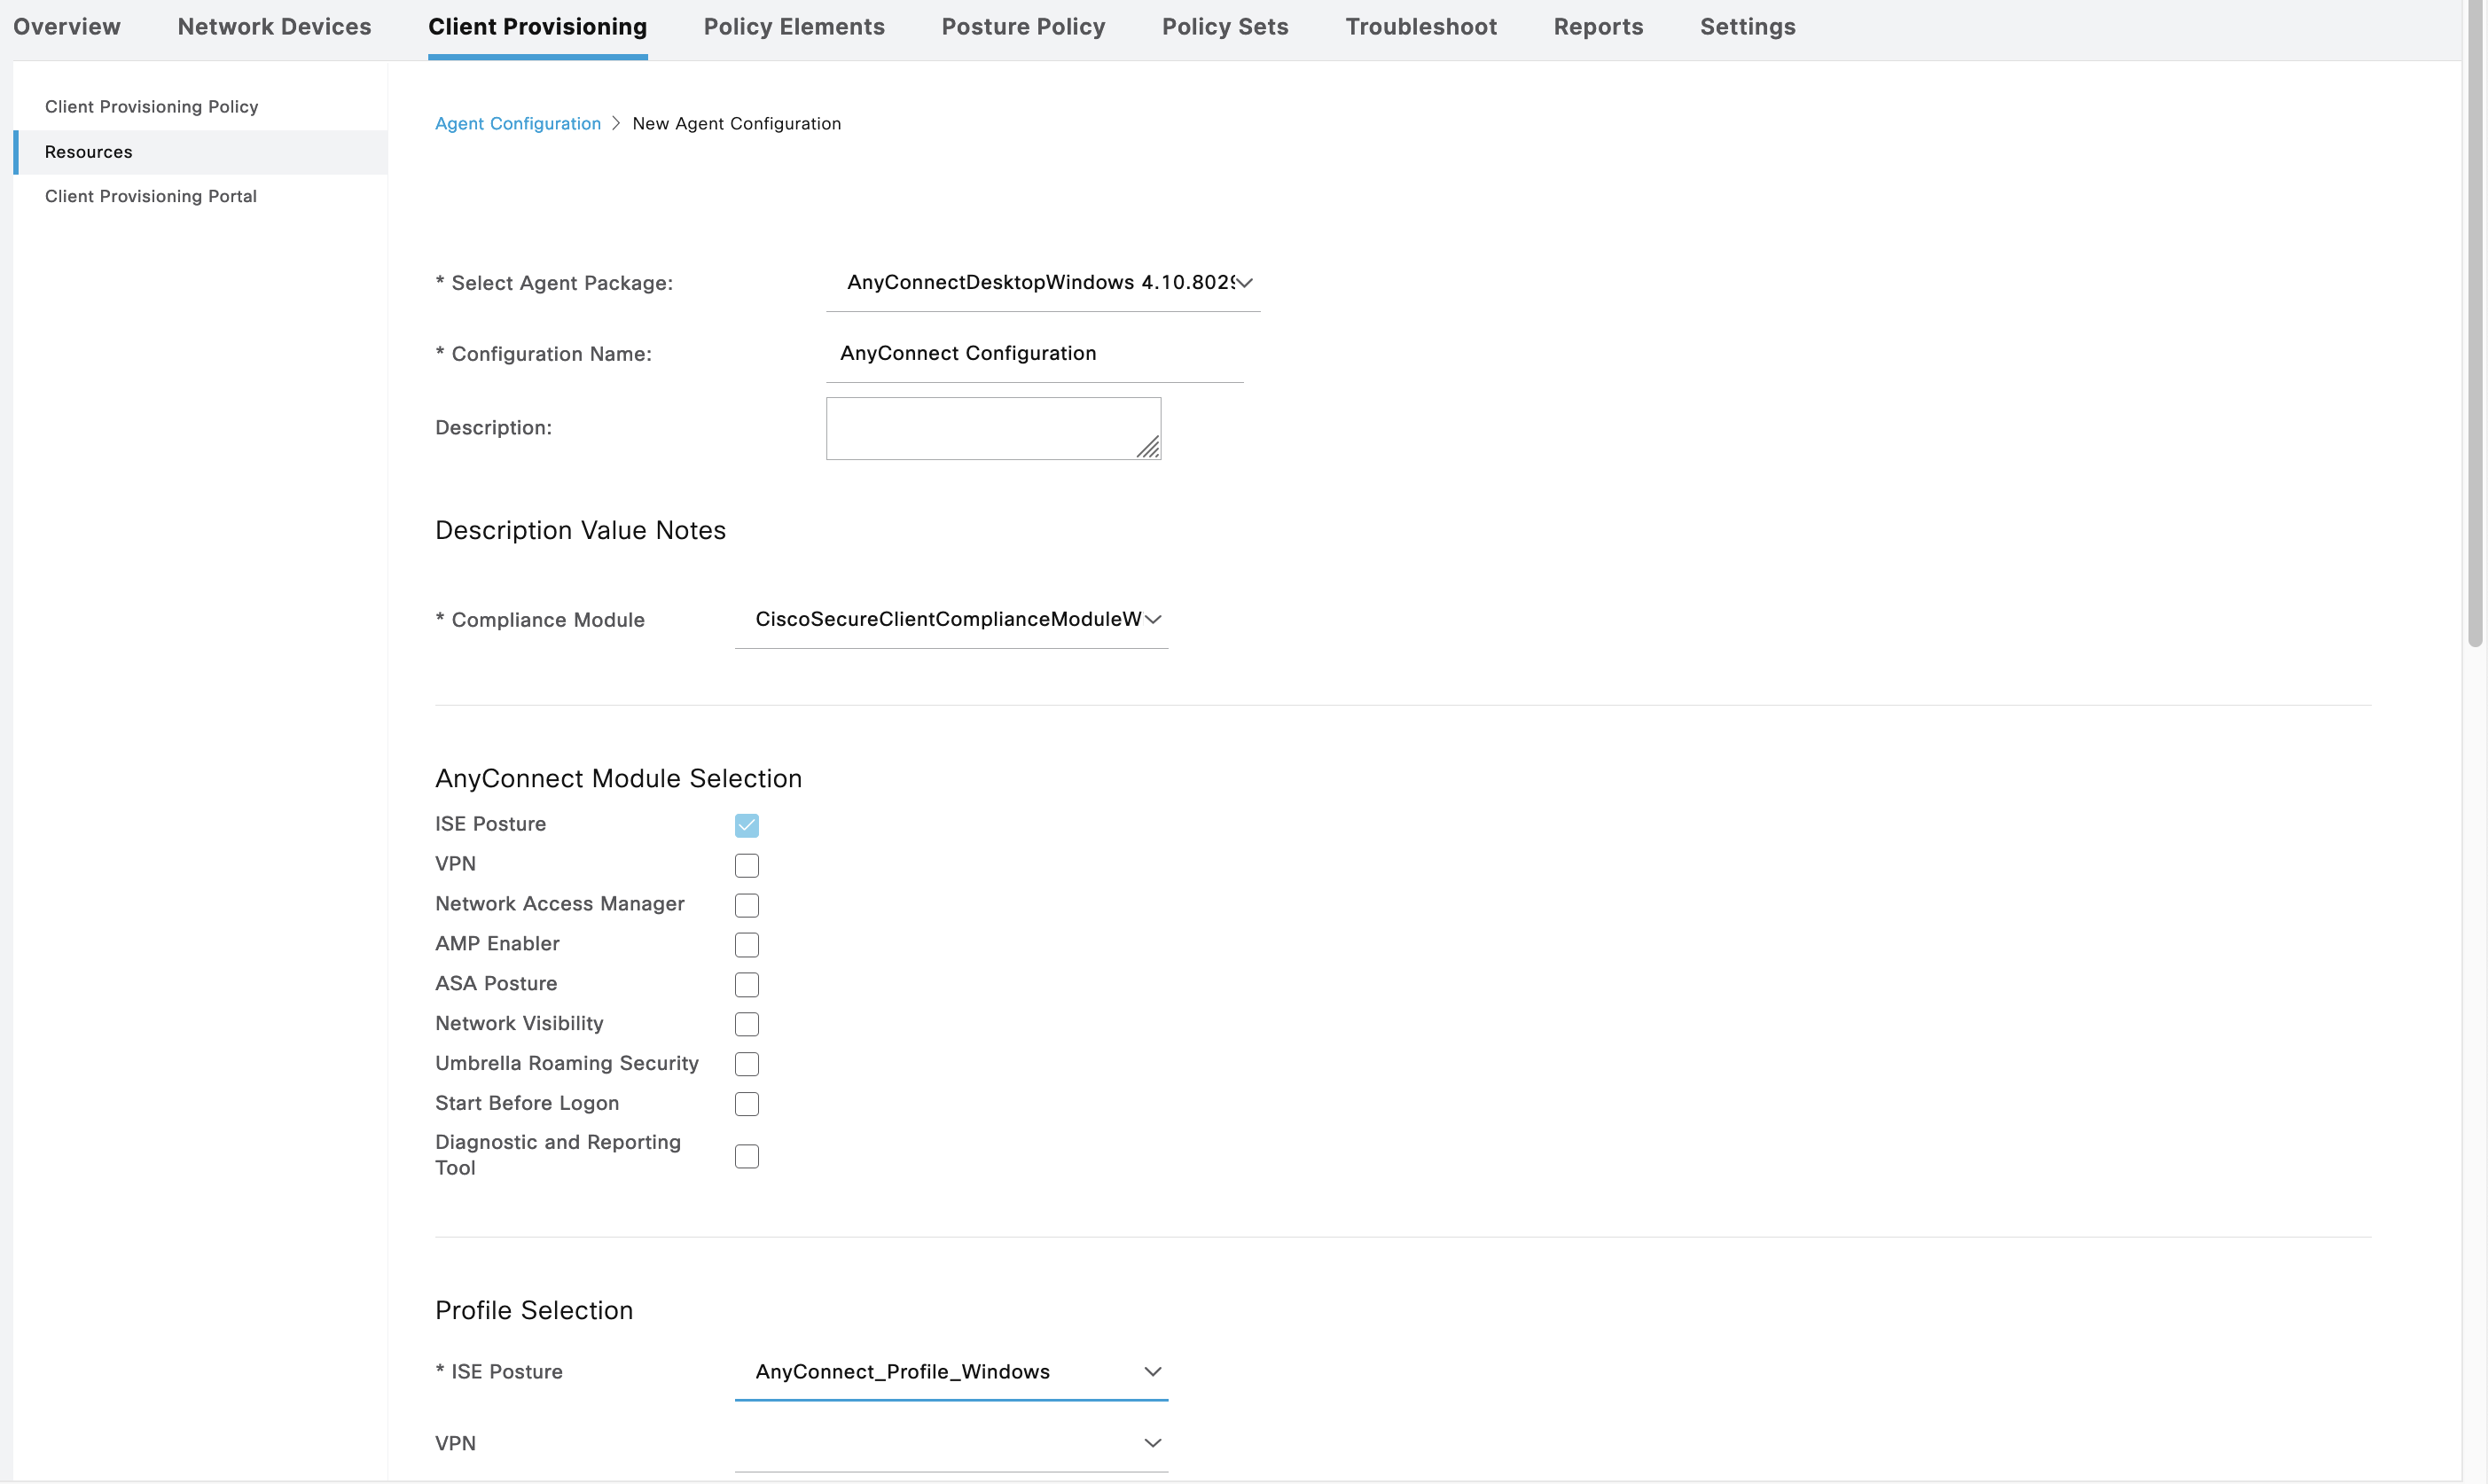Enable the AMP Enabler checkbox
2488x1484 pixels.
[x=746, y=945]
